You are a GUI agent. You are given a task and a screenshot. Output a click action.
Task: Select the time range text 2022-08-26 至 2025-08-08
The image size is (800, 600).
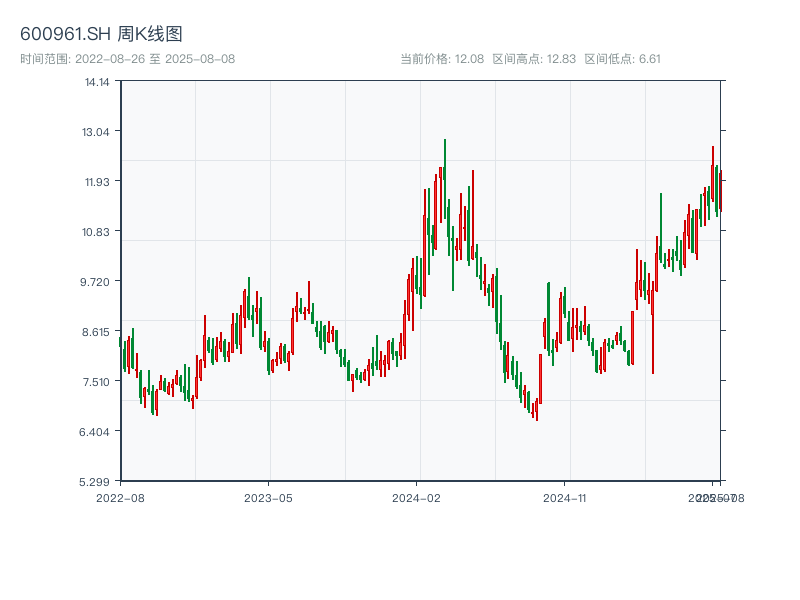click(x=155, y=59)
